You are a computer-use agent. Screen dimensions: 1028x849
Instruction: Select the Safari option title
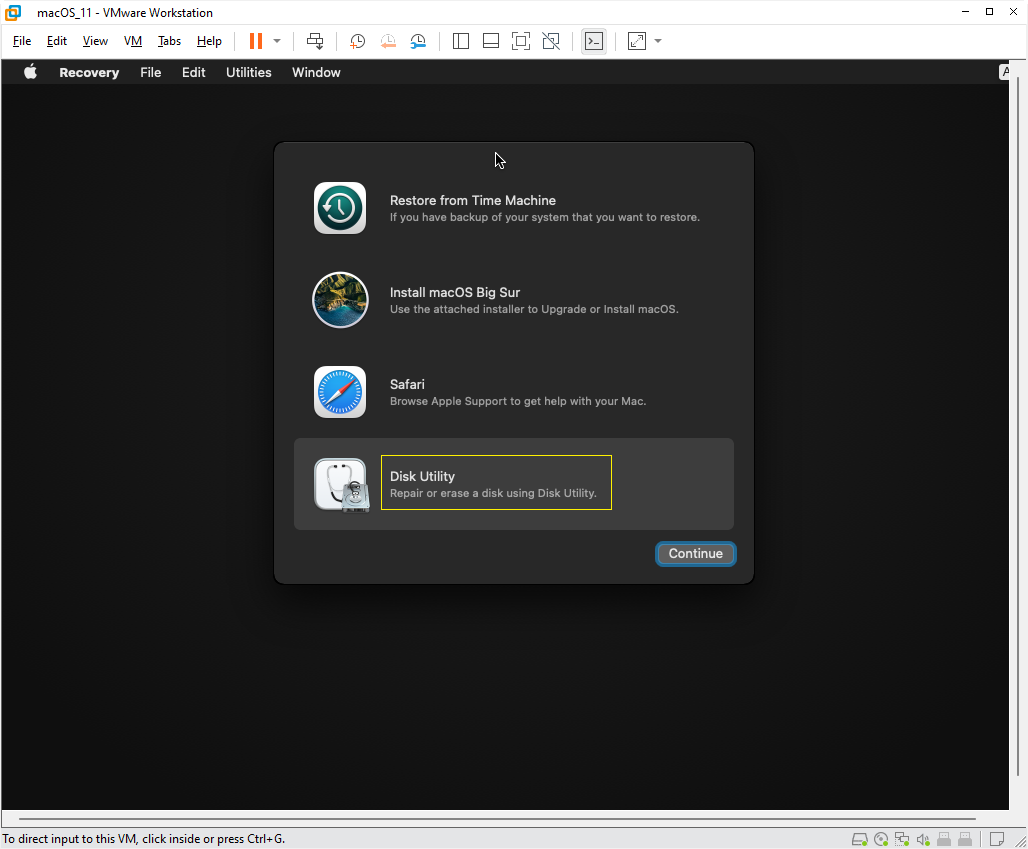407,384
